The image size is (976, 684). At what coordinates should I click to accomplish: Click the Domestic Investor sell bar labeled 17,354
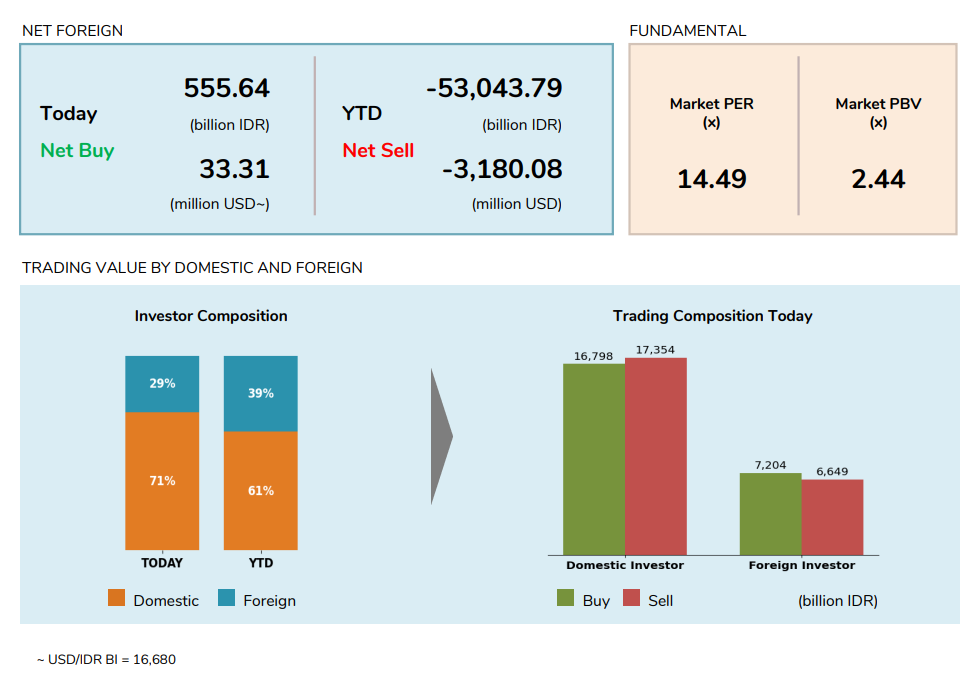click(x=656, y=456)
